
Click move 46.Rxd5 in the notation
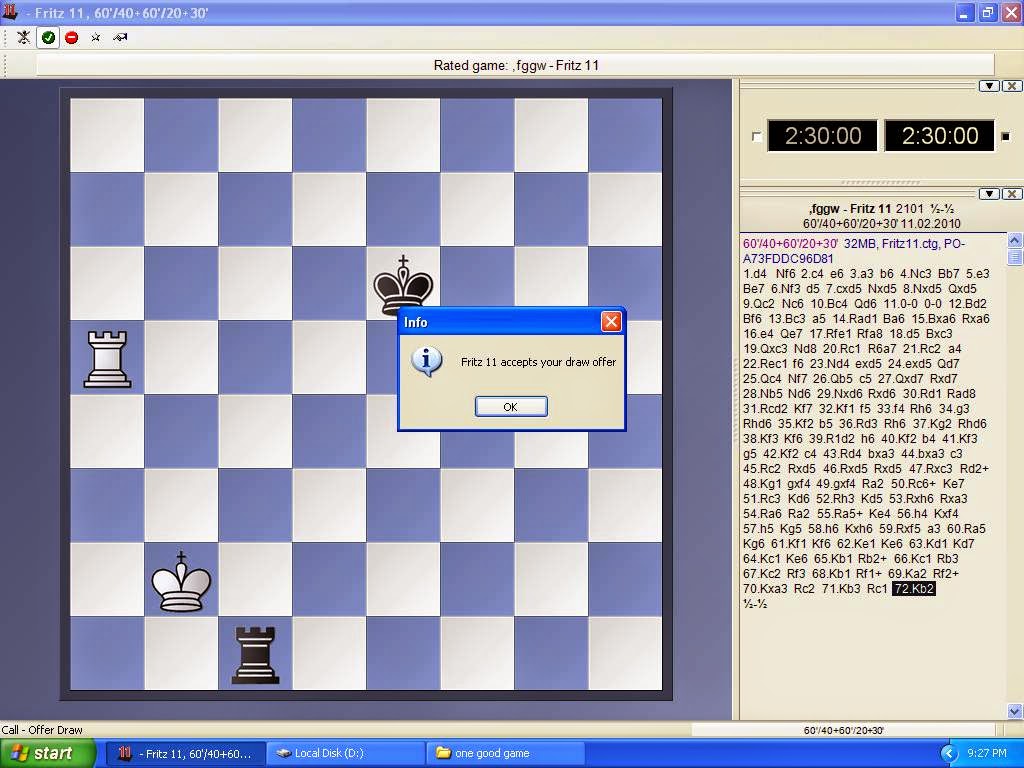848,469
